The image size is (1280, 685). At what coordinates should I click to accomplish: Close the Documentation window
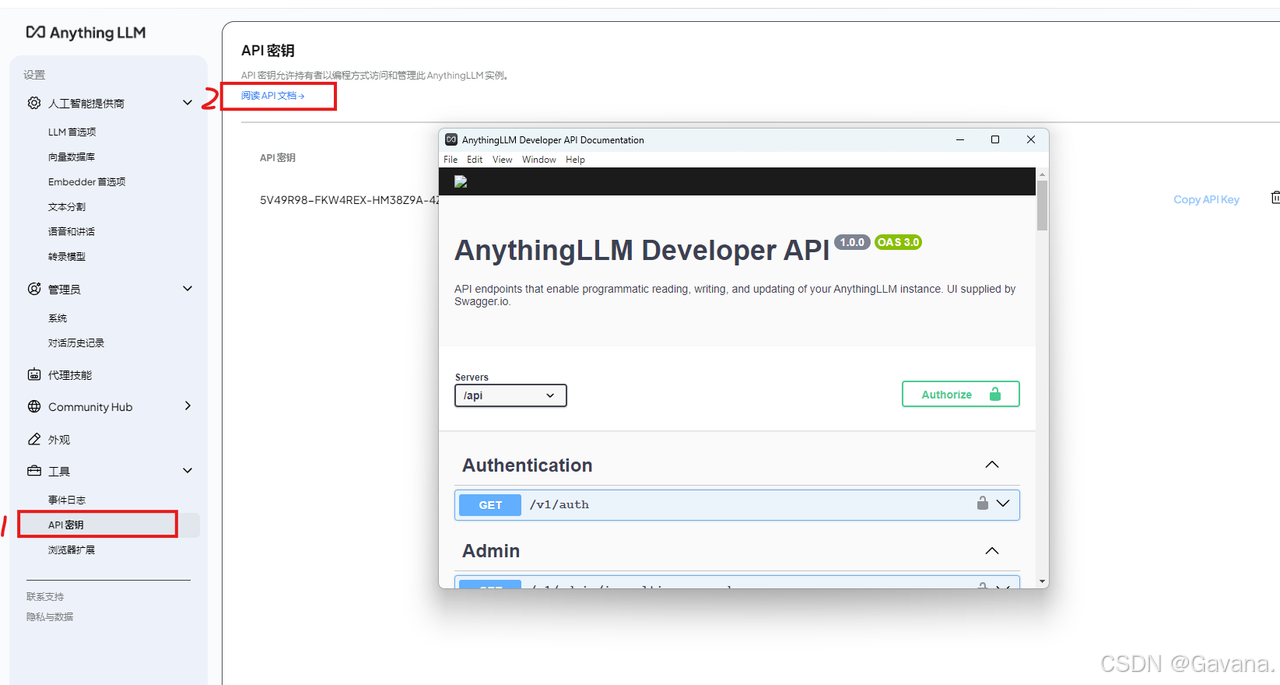[x=1031, y=140]
